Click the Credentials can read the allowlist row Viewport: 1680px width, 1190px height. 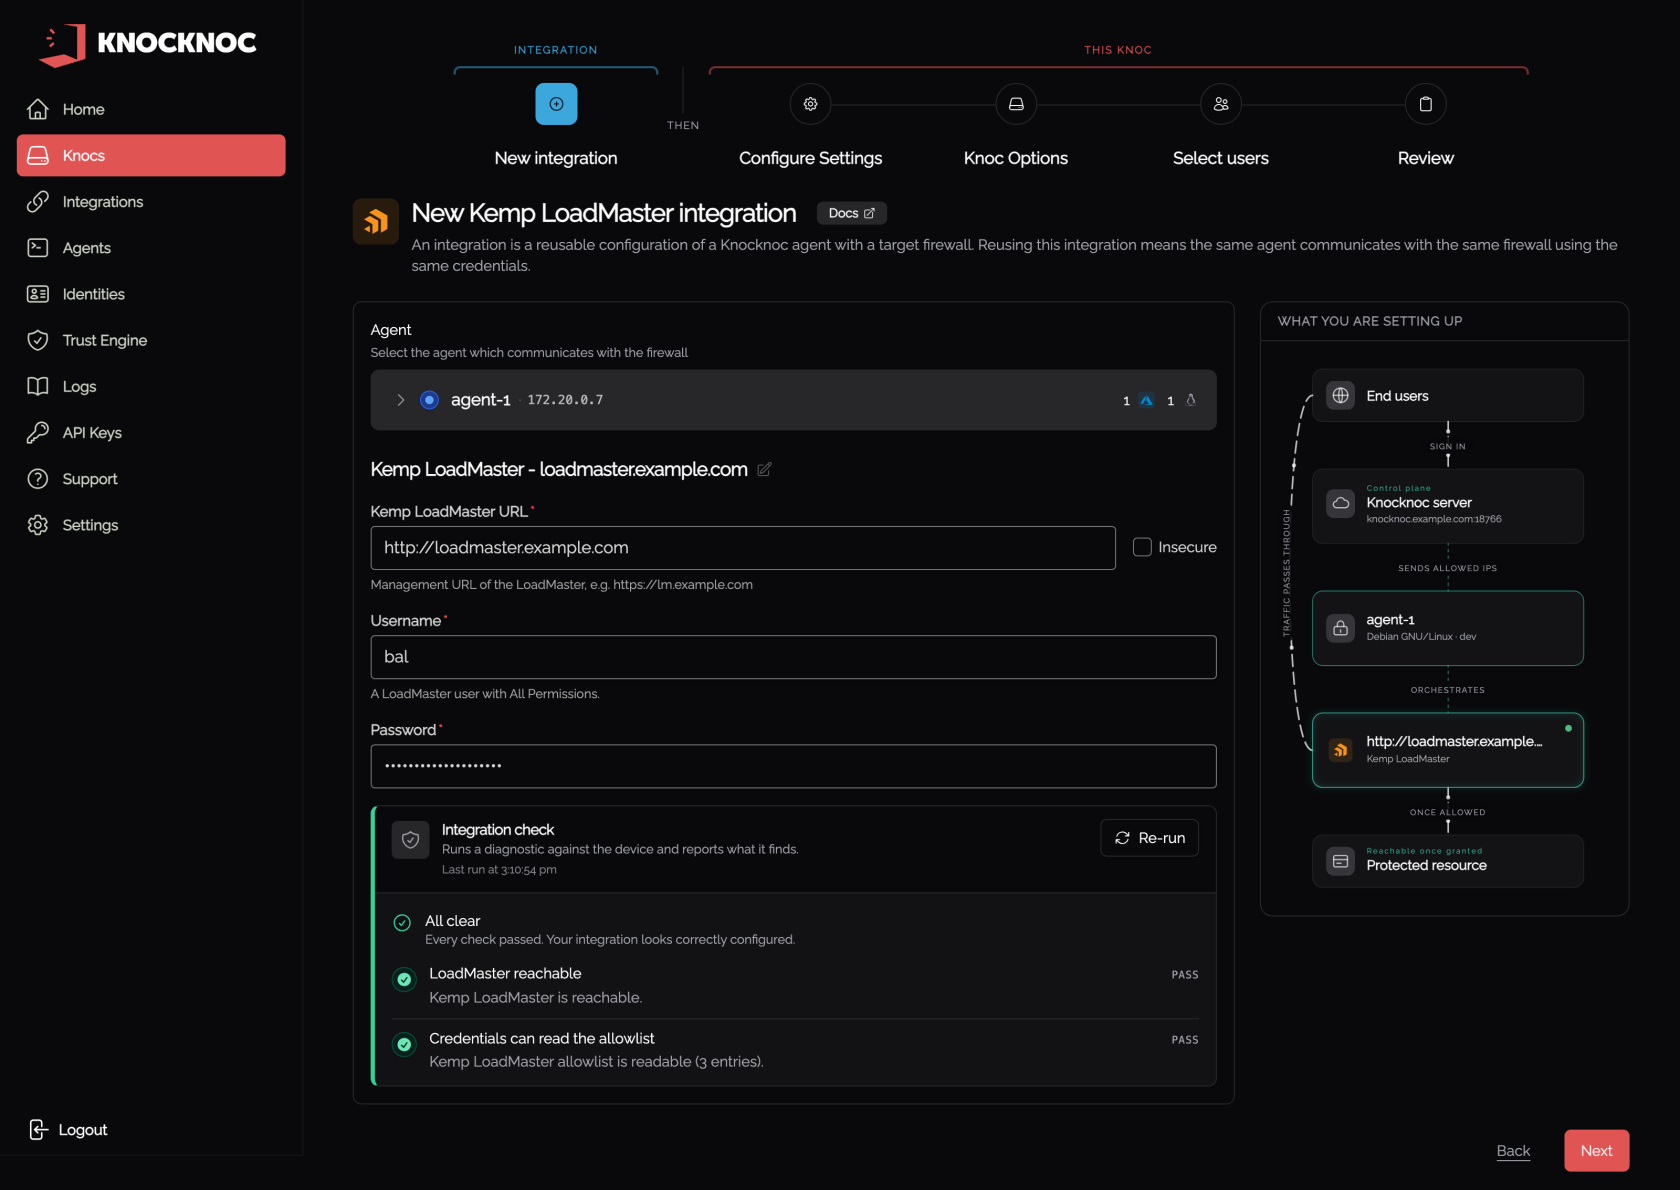[795, 1050]
